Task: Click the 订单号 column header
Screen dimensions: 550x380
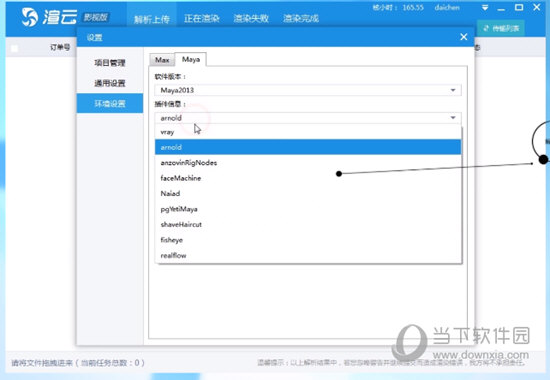Action: point(60,47)
